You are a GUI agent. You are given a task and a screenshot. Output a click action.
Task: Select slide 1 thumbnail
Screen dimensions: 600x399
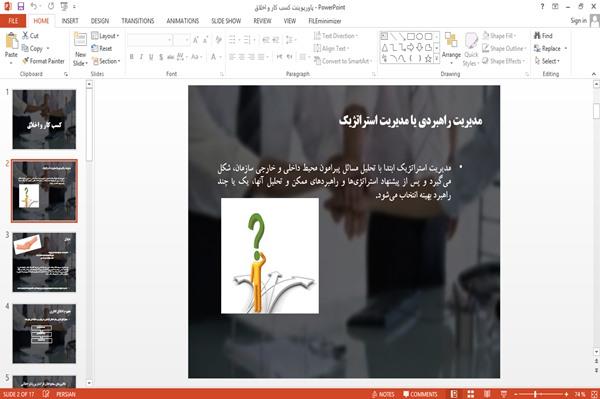(x=44, y=119)
